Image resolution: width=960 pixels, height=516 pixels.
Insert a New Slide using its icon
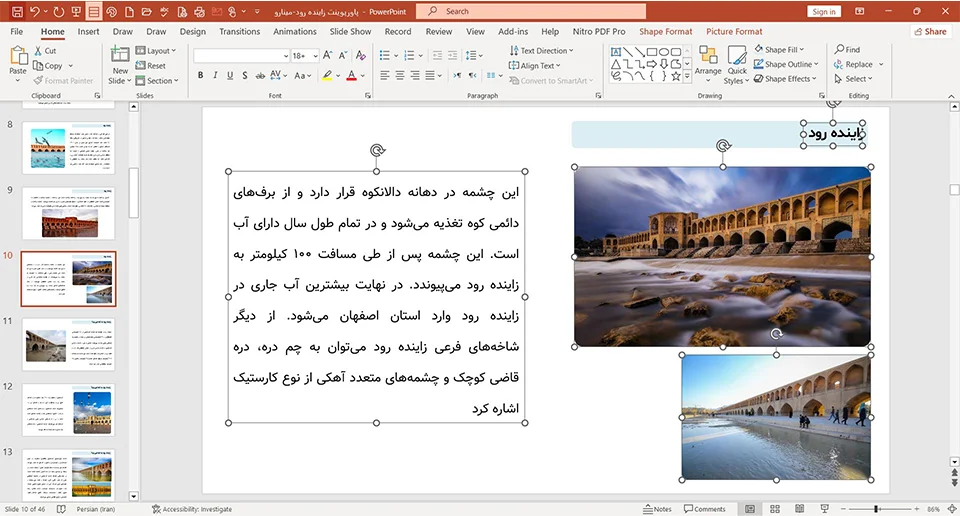click(x=120, y=54)
